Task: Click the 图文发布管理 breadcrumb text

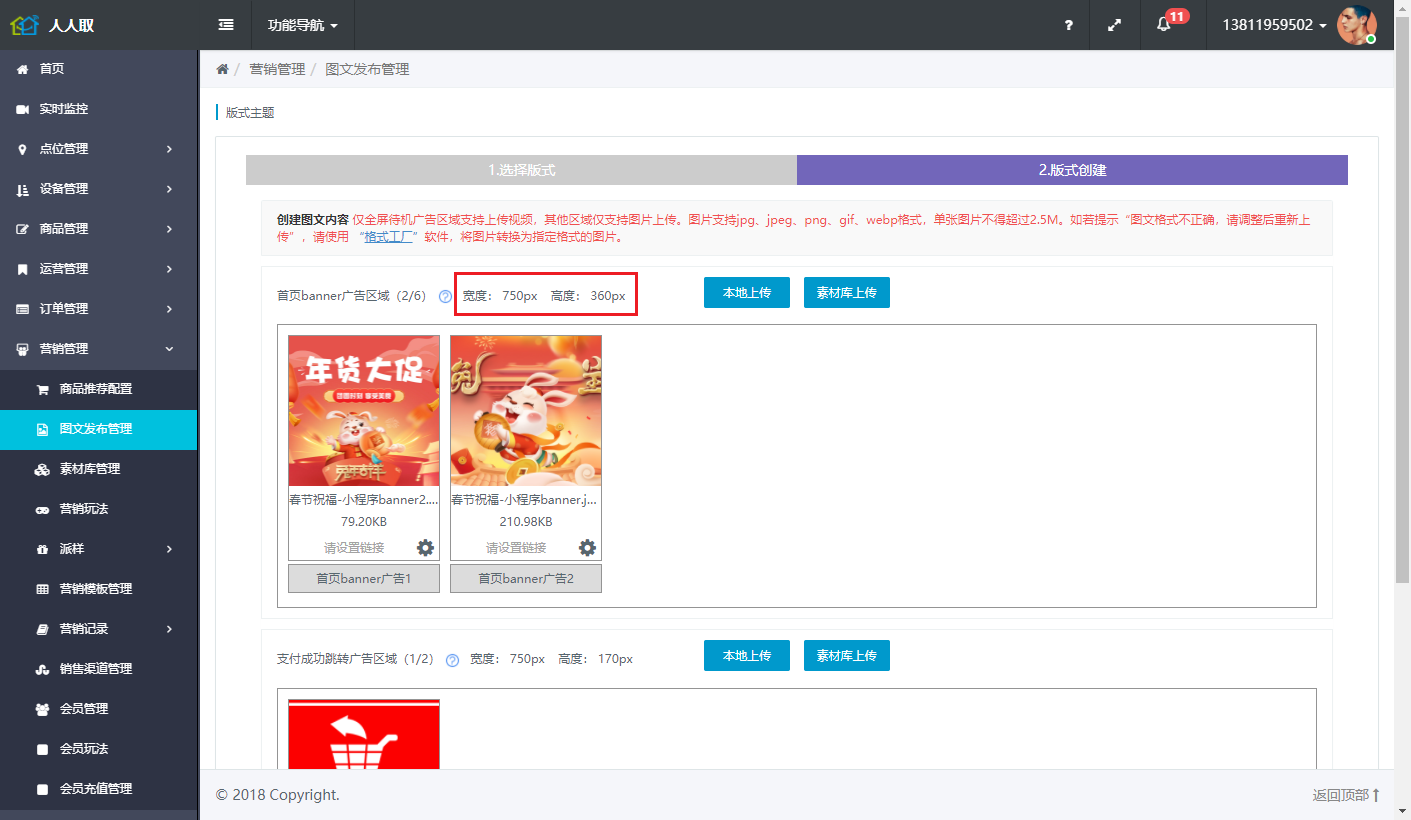Action: tap(367, 69)
